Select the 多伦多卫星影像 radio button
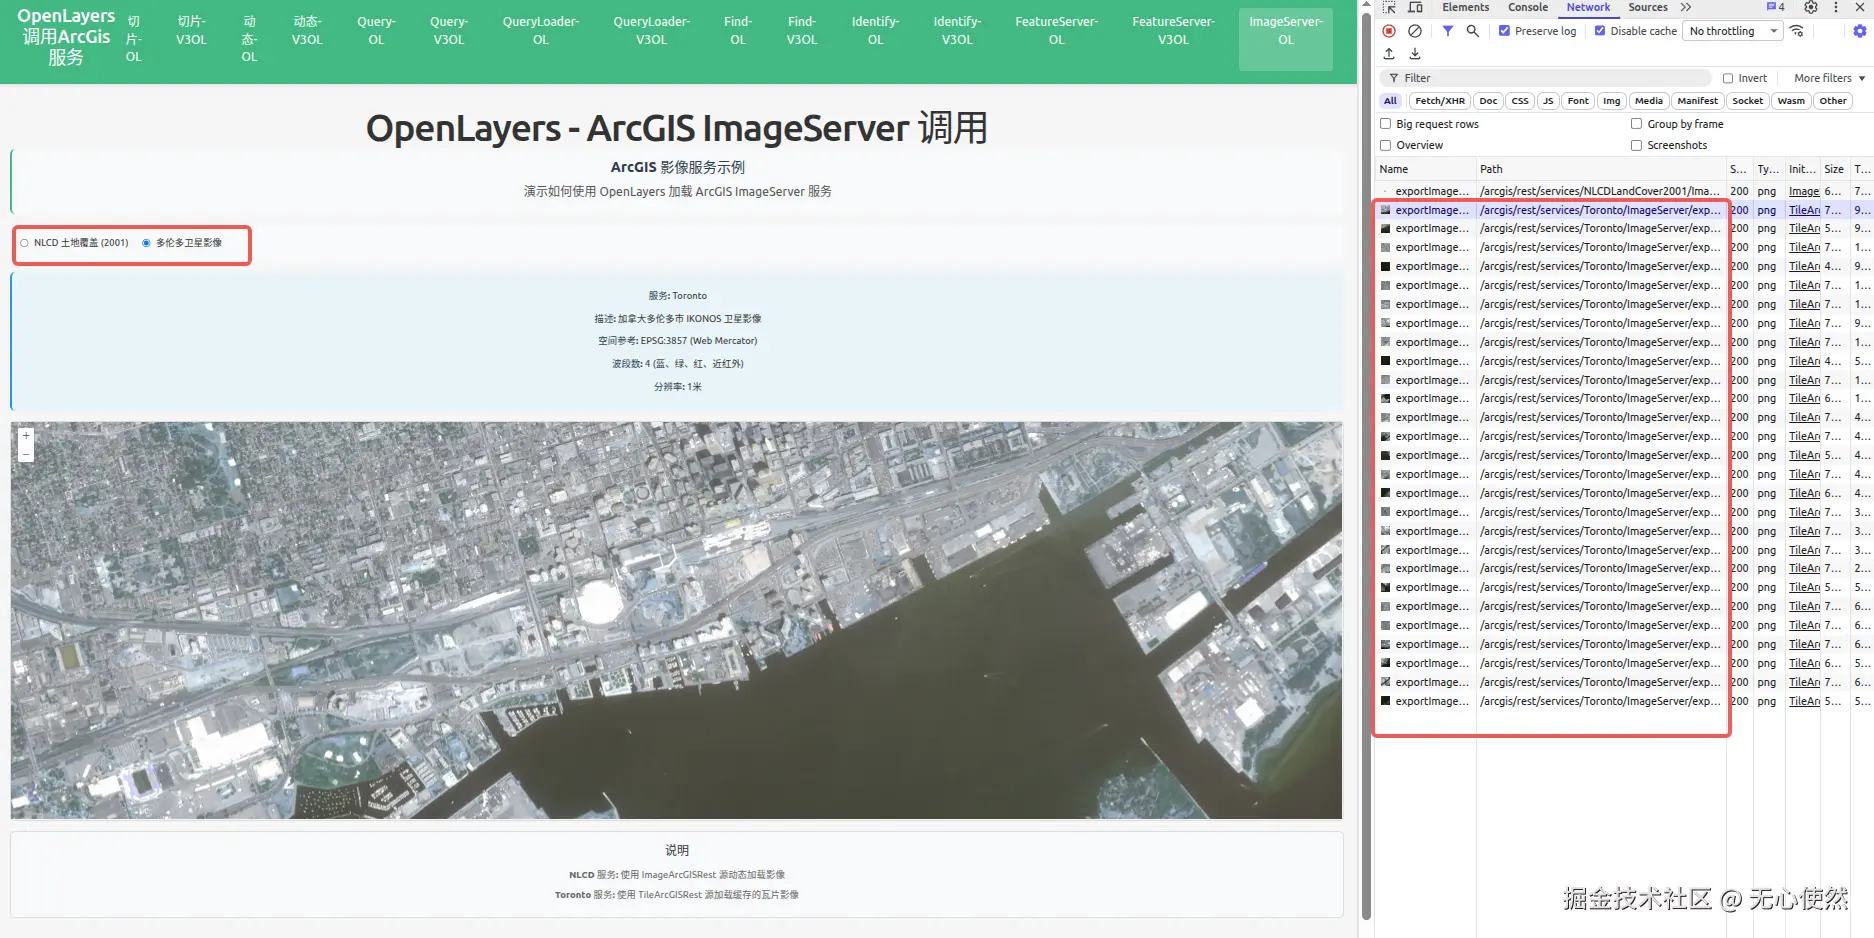 click(x=146, y=243)
